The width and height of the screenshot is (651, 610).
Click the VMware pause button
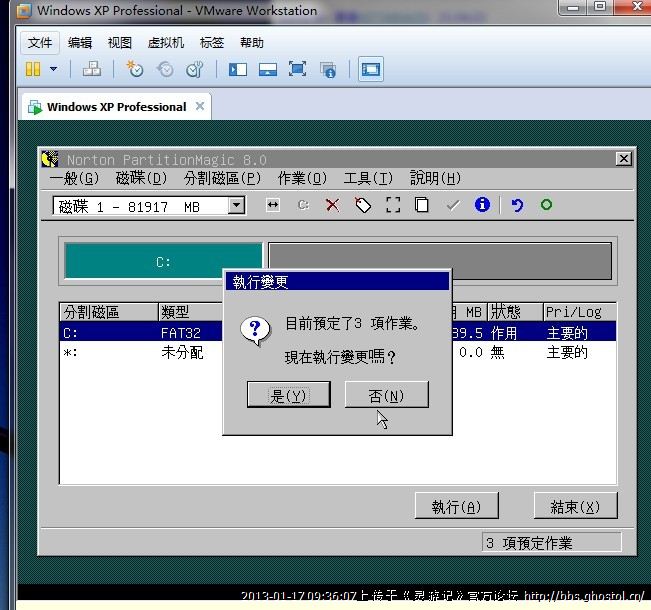33,69
